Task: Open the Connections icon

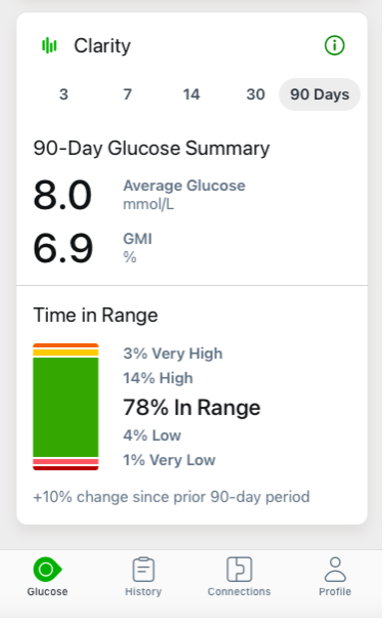Action: pos(239,569)
